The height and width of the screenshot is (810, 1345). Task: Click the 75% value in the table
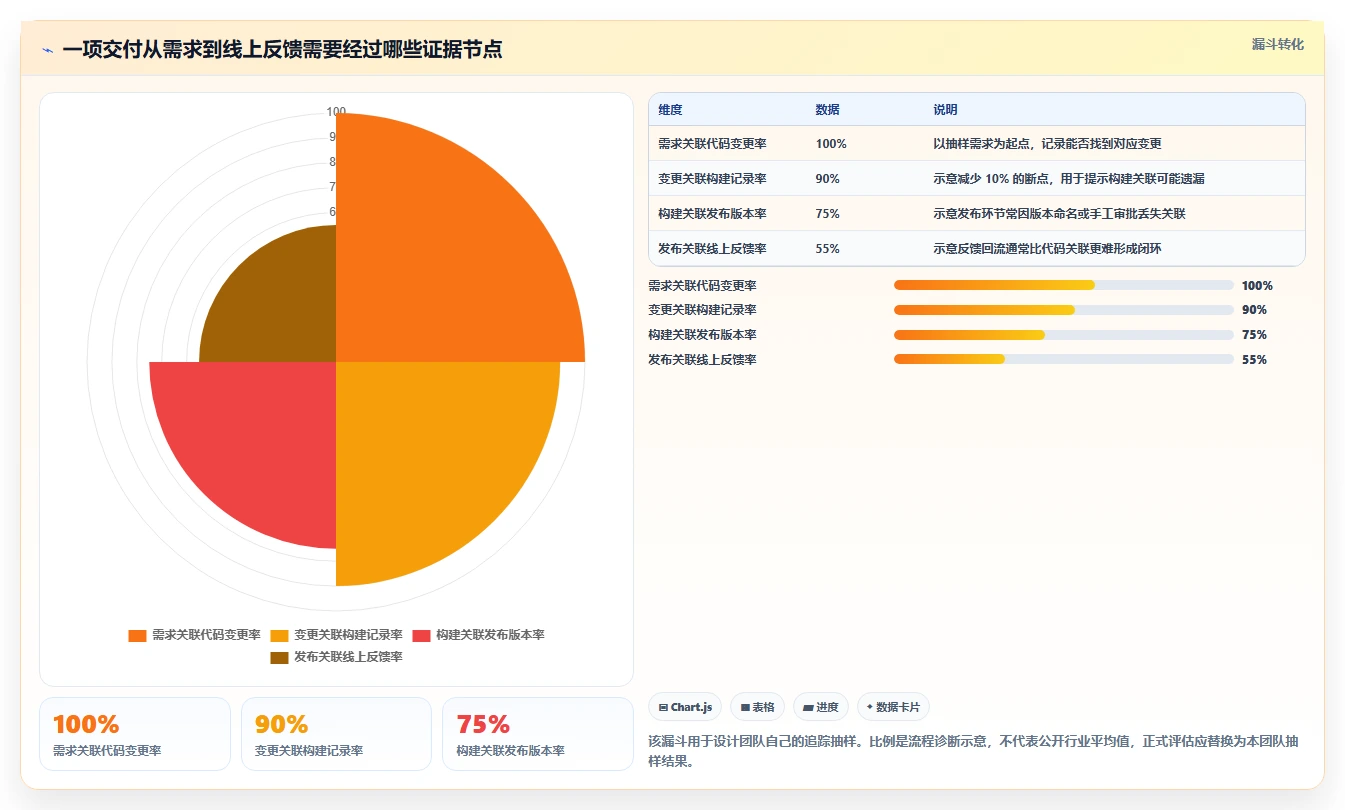coord(827,214)
